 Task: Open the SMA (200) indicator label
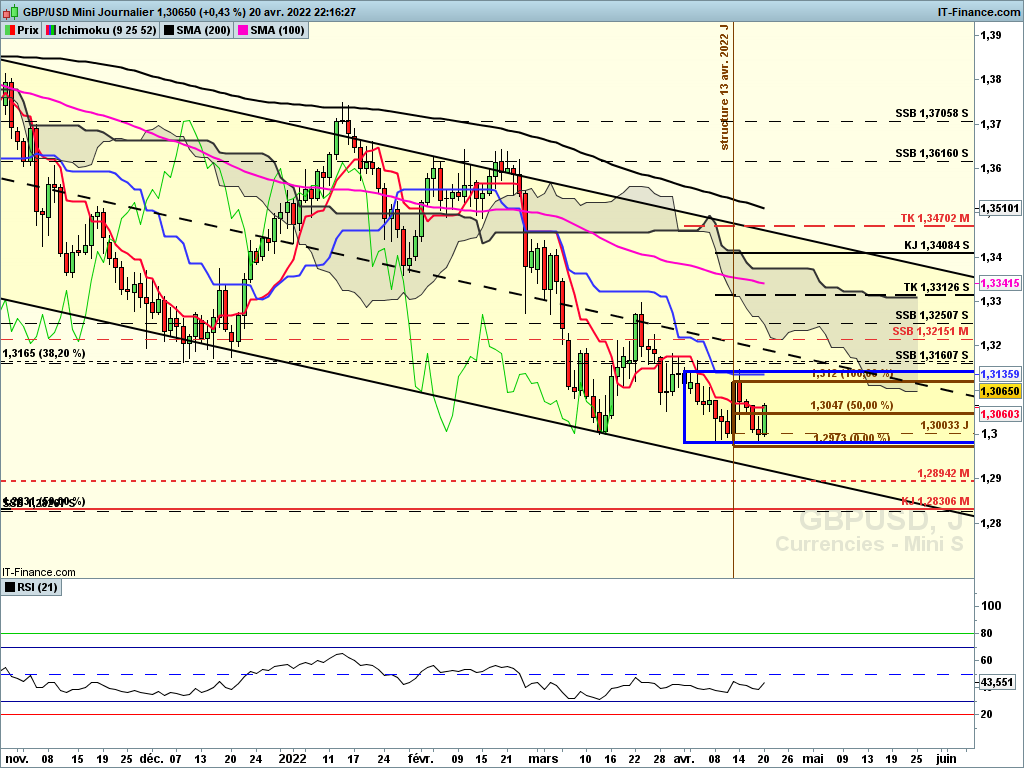[204, 30]
